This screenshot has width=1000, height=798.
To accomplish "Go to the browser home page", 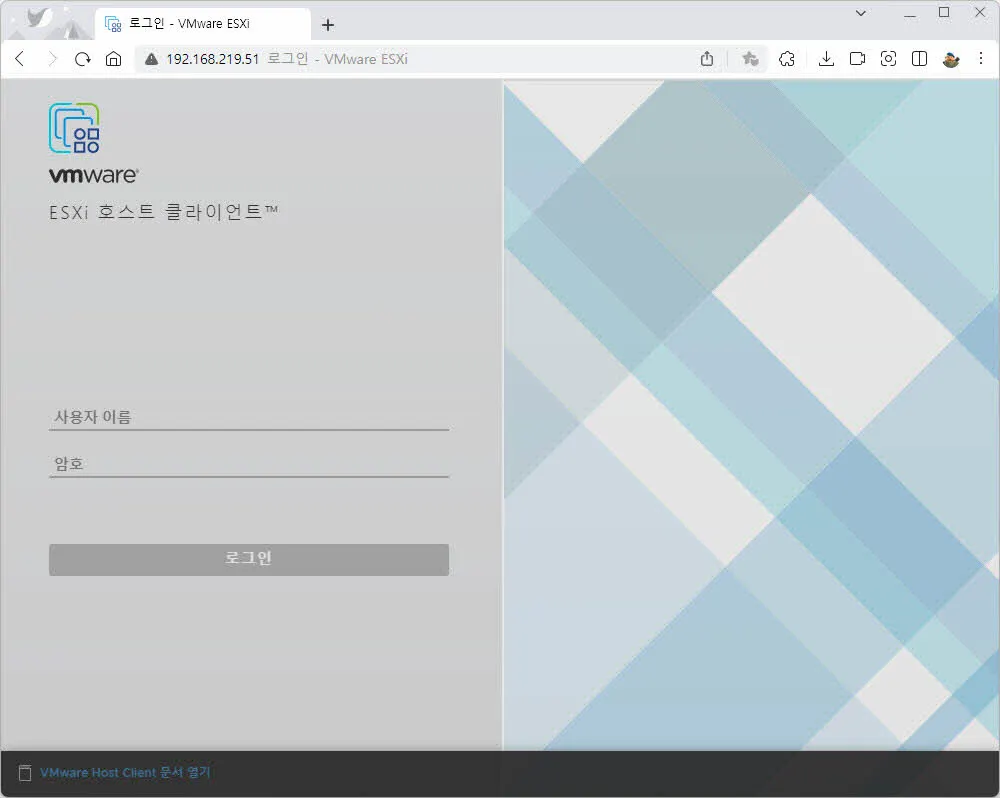I will tap(113, 59).
